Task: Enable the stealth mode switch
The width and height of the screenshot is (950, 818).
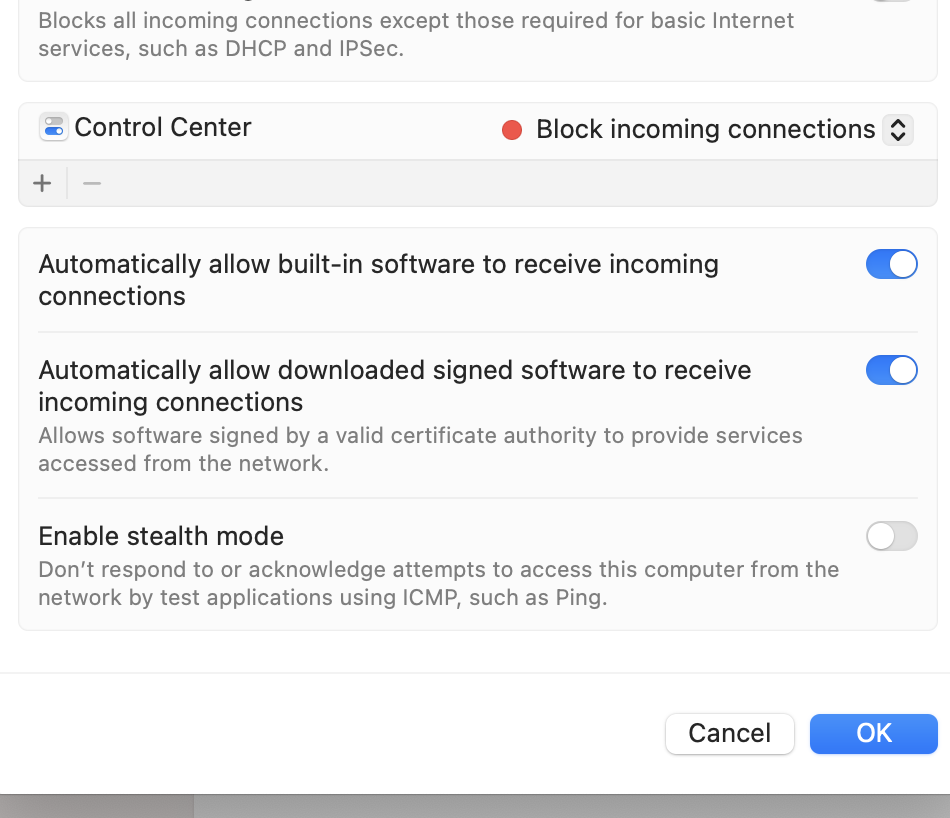Action: [x=891, y=537]
